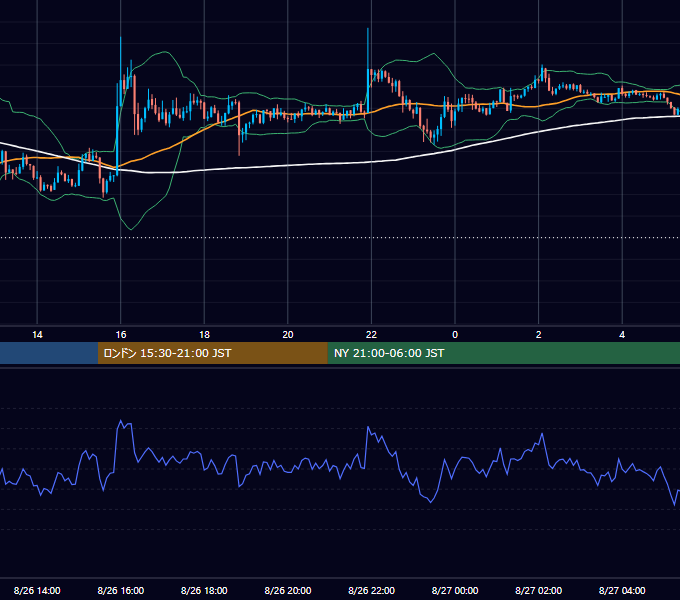Click the 0 hour label on chart axis
This screenshot has height=600, width=680.
click(455, 335)
